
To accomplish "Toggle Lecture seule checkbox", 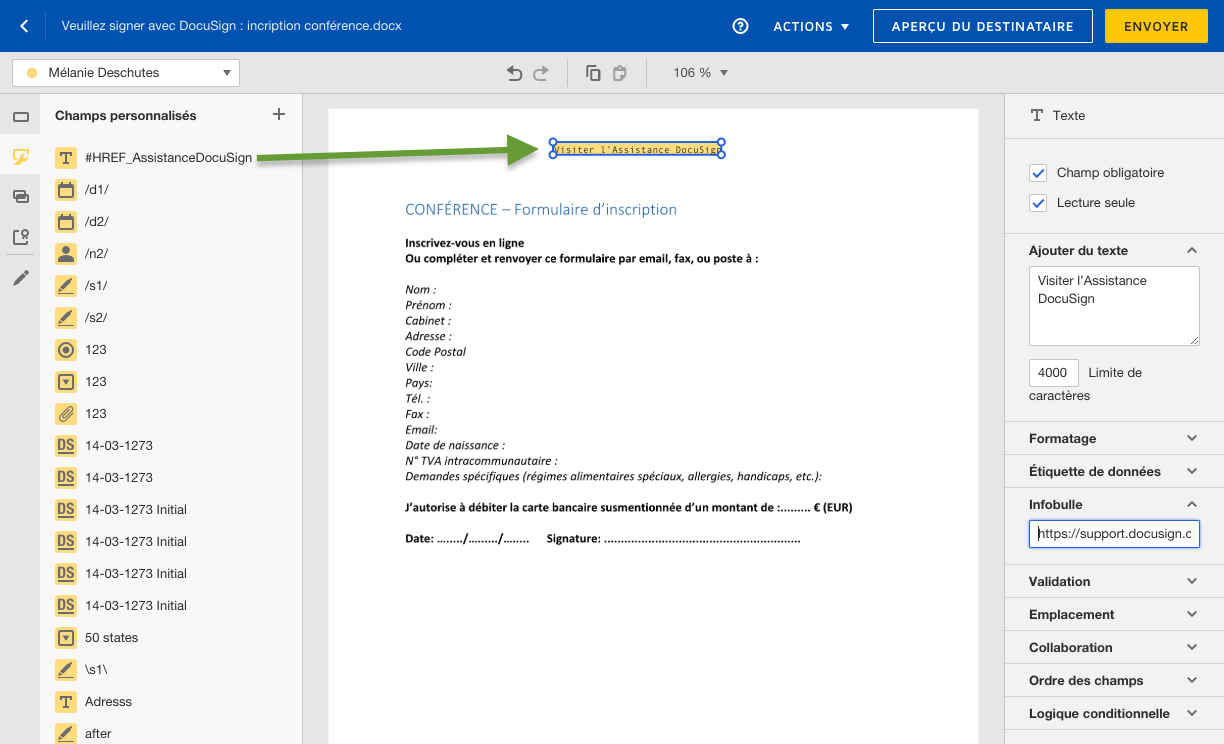I will [x=1038, y=203].
